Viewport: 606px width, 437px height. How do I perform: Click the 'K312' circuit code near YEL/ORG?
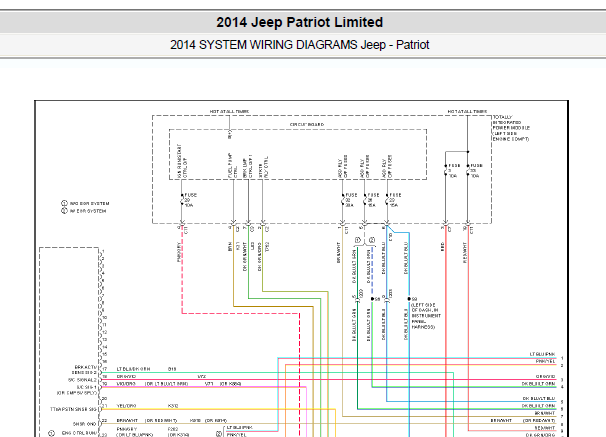pyautogui.click(x=173, y=406)
